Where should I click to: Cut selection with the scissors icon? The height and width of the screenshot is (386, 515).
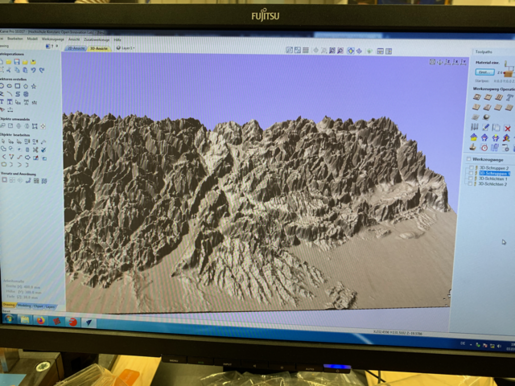(x=9, y=70)
